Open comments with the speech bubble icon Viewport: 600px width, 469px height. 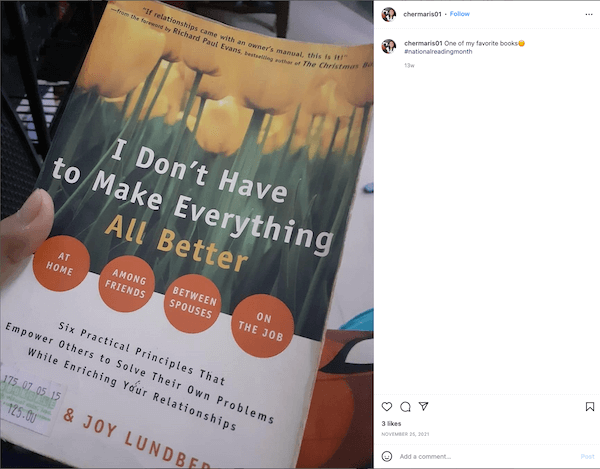(405, 406)
